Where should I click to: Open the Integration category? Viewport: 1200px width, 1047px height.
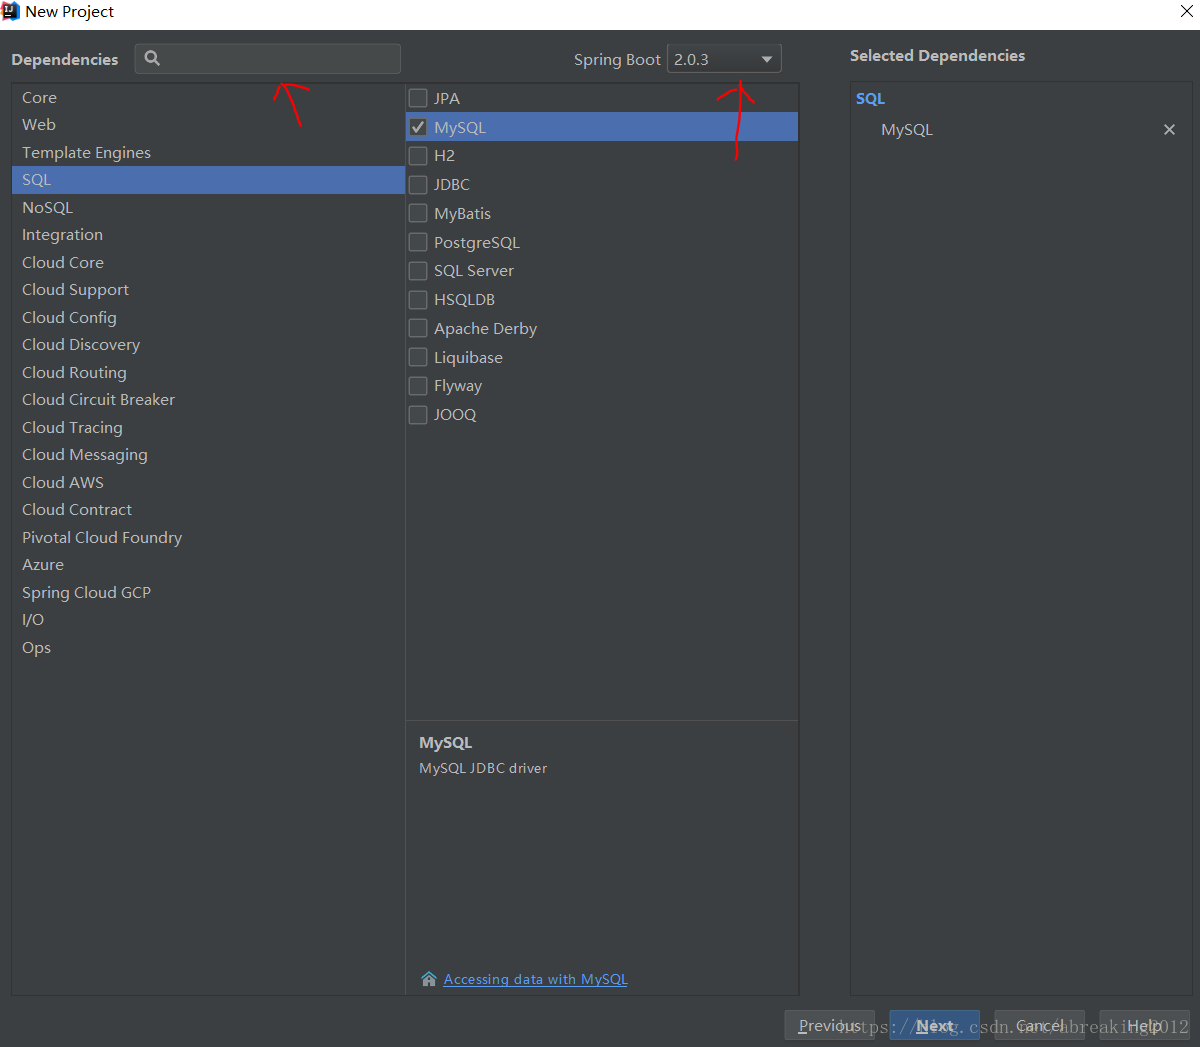point(208,235)
